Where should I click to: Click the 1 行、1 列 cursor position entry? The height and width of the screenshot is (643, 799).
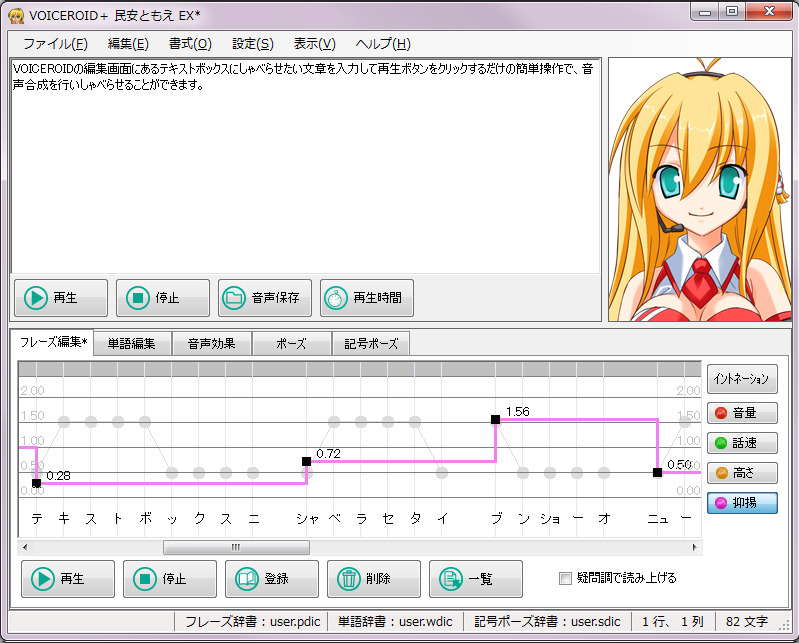(x=673, y=622)
